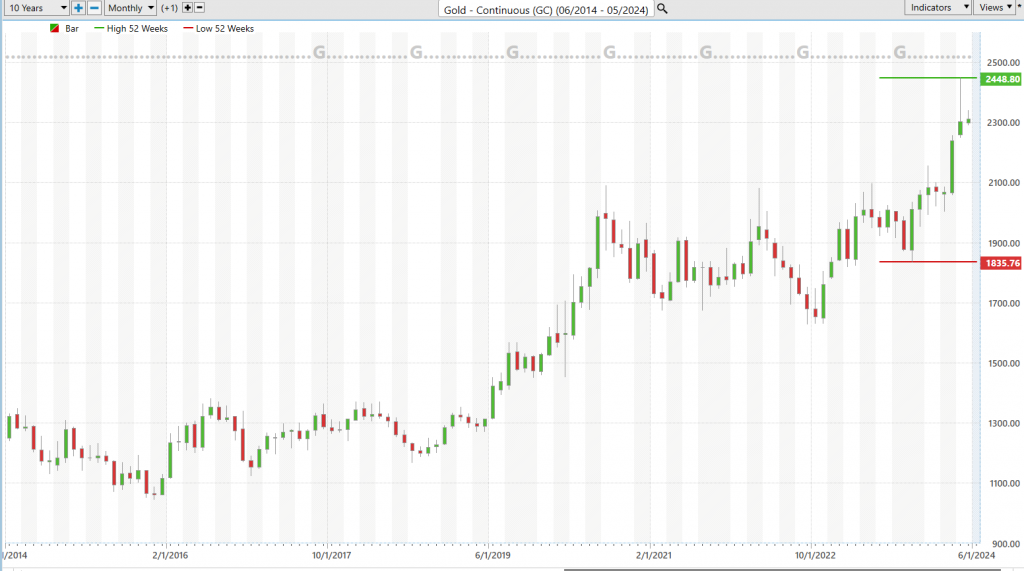Viewport: 1024px width, 571px height.
Task: Click the last G marker near 2023
Action: pos(900,52)
